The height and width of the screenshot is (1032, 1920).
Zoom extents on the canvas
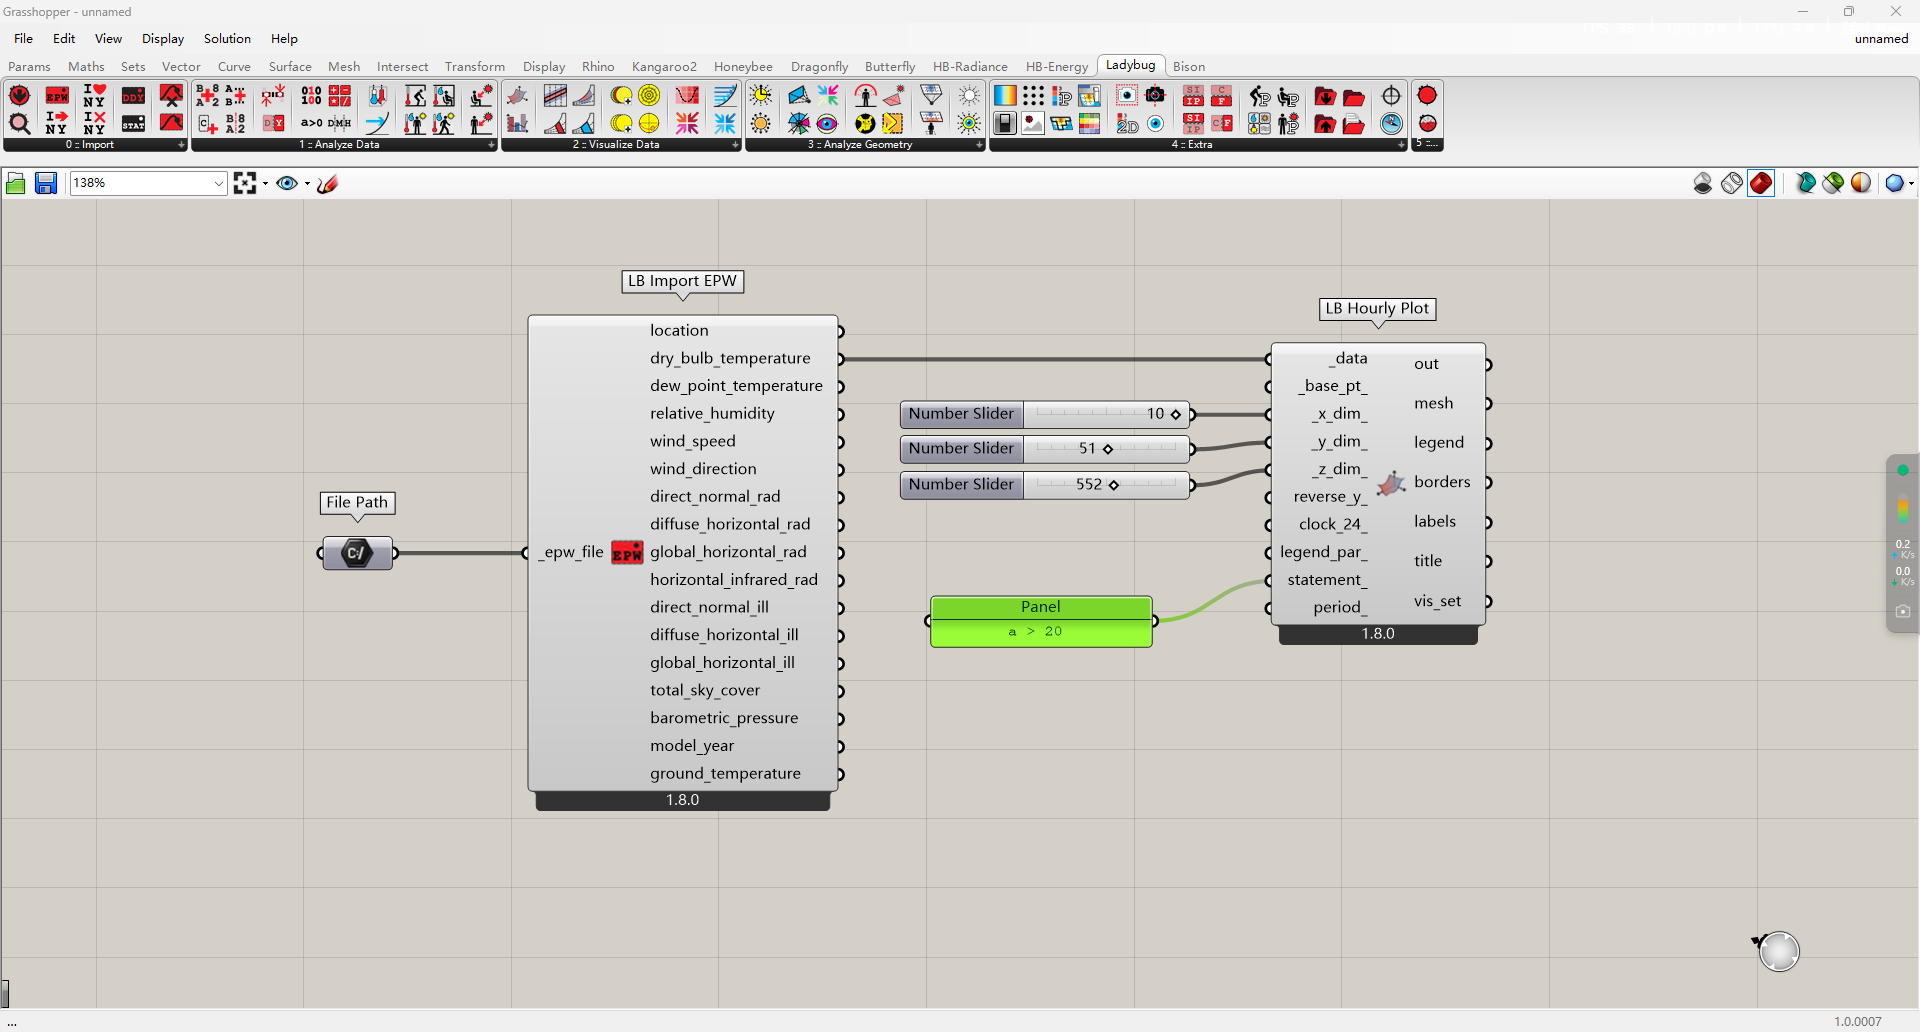click(245, 183)
